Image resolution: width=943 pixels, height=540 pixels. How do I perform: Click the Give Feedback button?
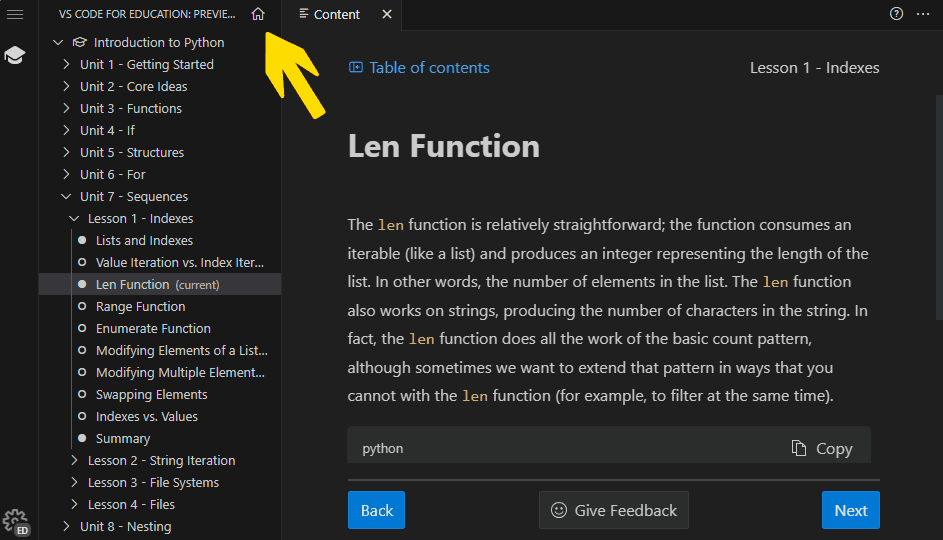click(614, 510)
